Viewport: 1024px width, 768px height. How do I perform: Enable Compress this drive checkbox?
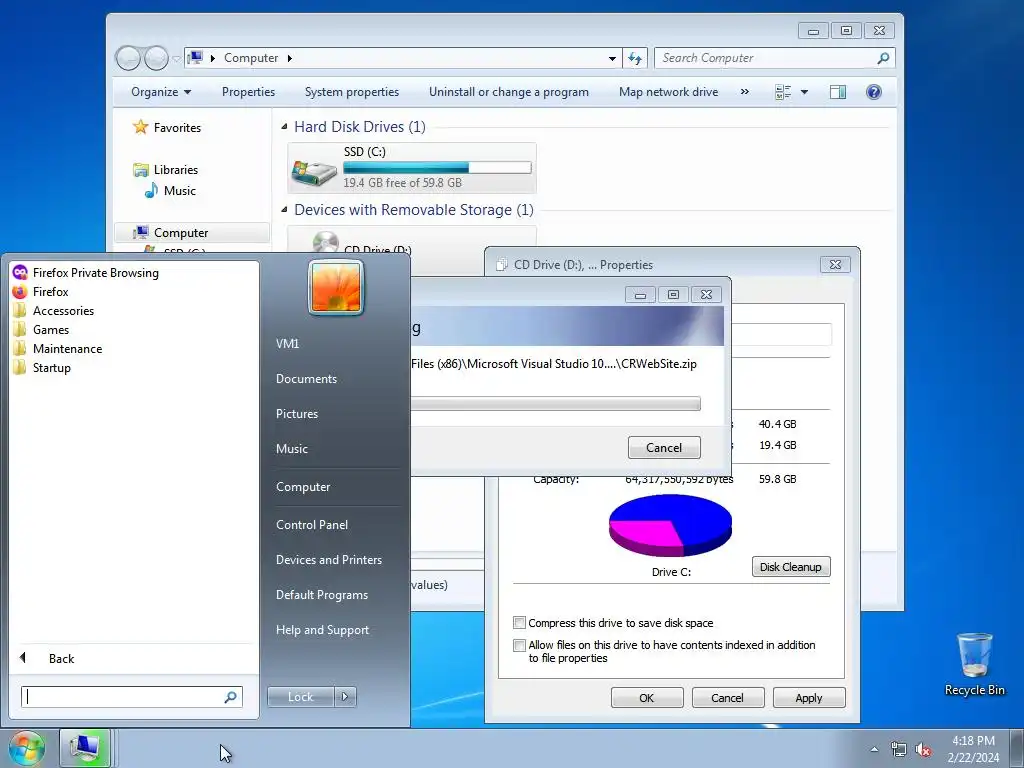520,622
